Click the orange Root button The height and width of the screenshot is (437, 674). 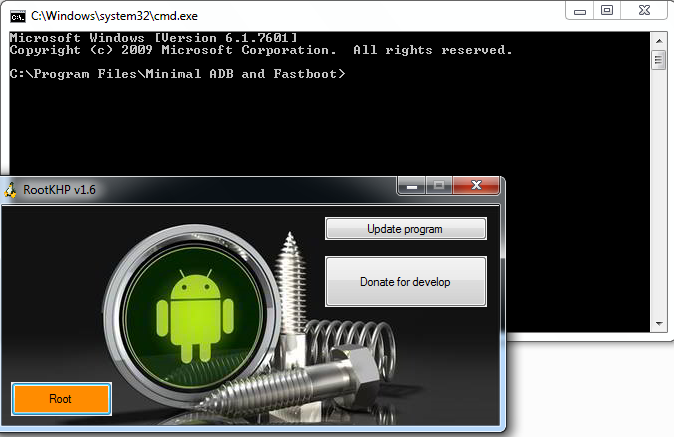pyautogui.click(x=61, y=399)
